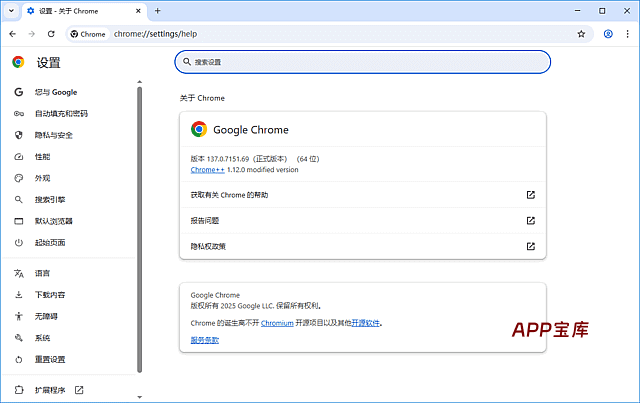Image resolution: width=640 pixels, height=403 pixels.
Task: Click the 系统 wrench icon
Action: (19, 338)
